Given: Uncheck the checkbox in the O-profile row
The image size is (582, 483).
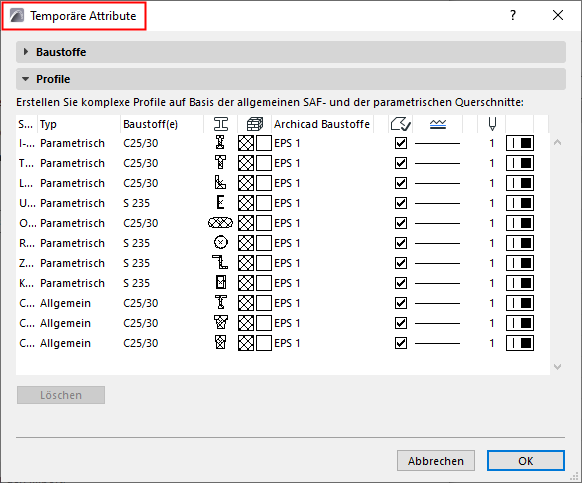Looking at the screenshot, I should [401, 223].
